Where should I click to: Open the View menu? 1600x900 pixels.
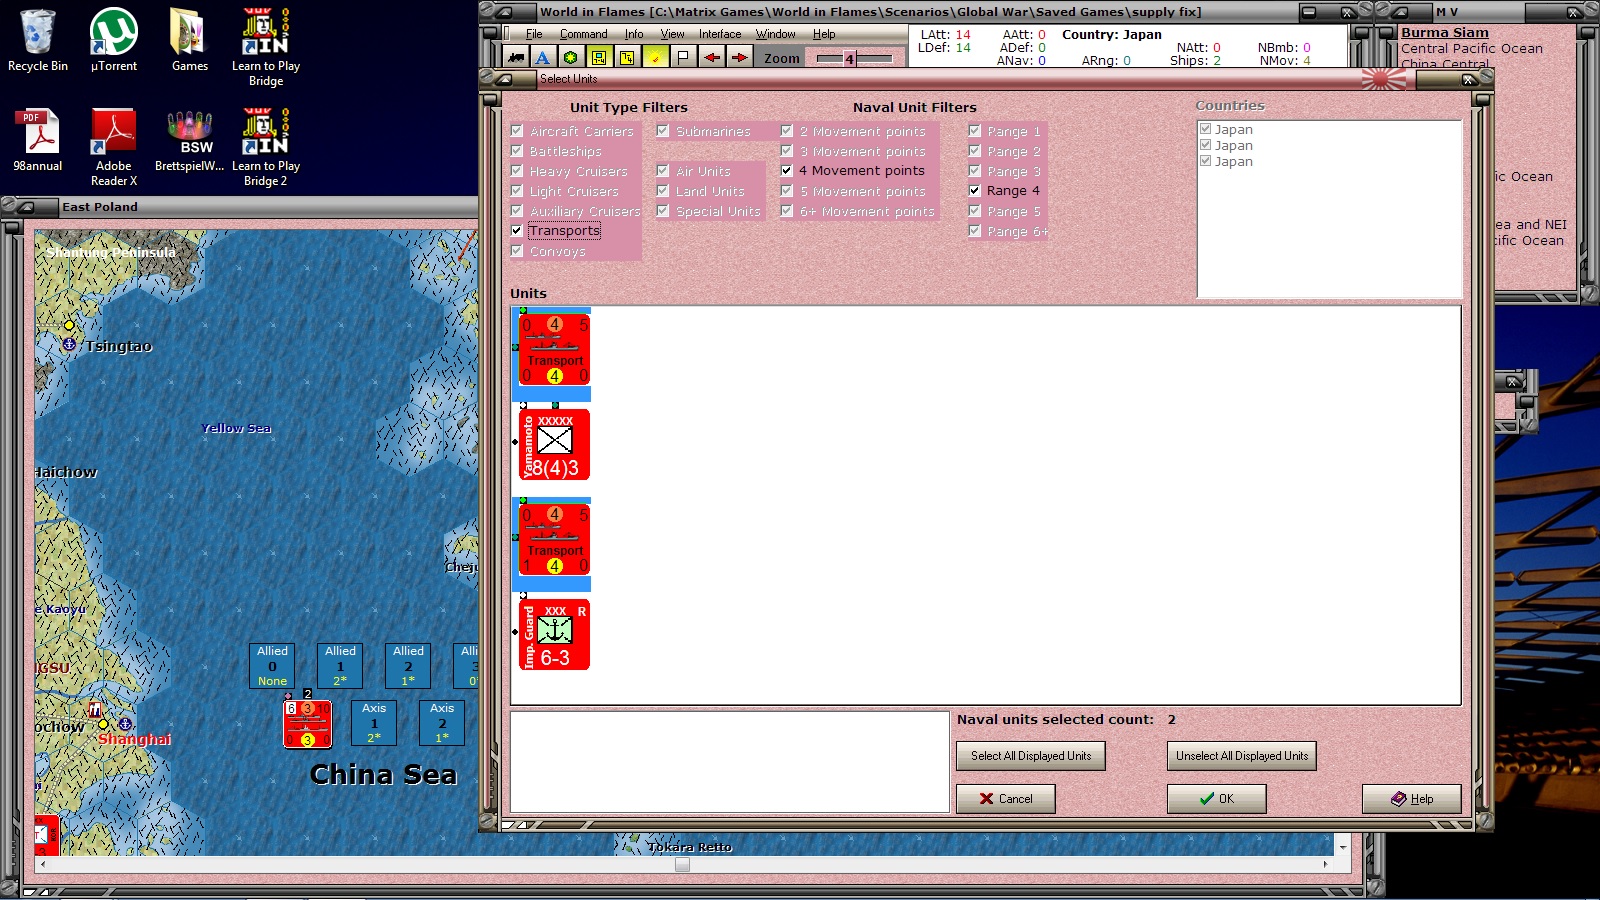pos(672,34)
